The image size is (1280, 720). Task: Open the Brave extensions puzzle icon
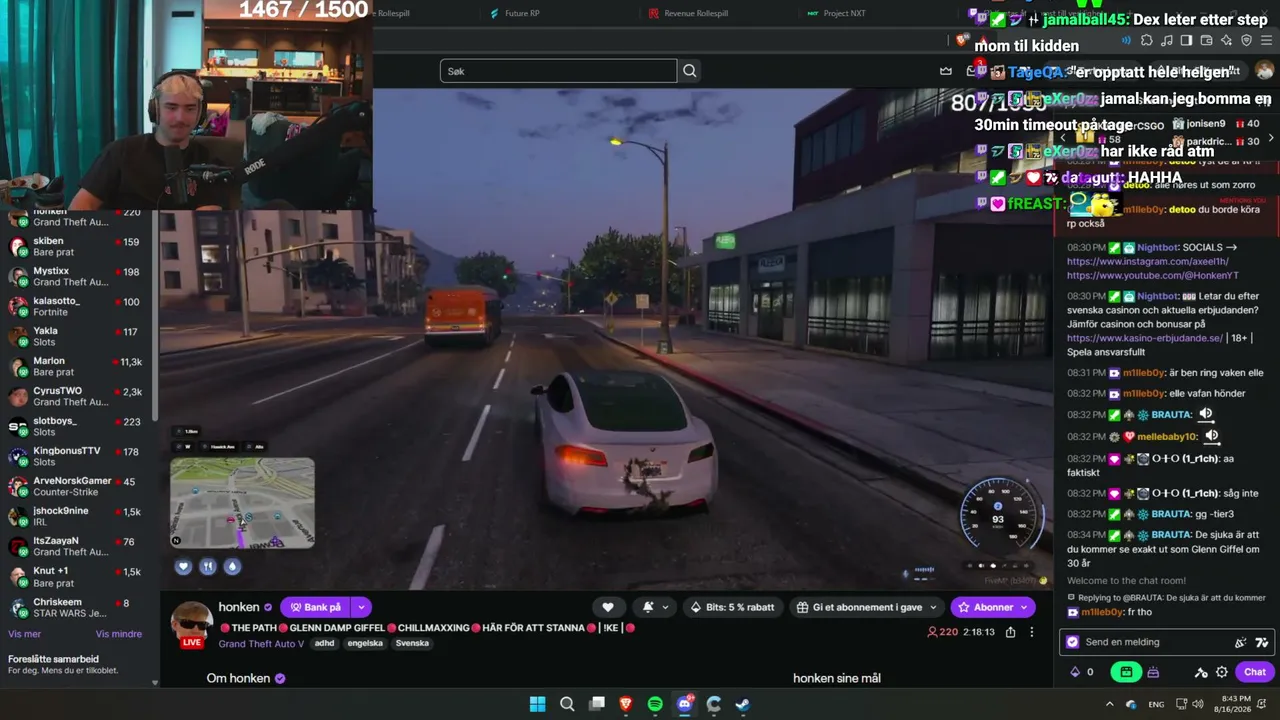[1146, 40]
